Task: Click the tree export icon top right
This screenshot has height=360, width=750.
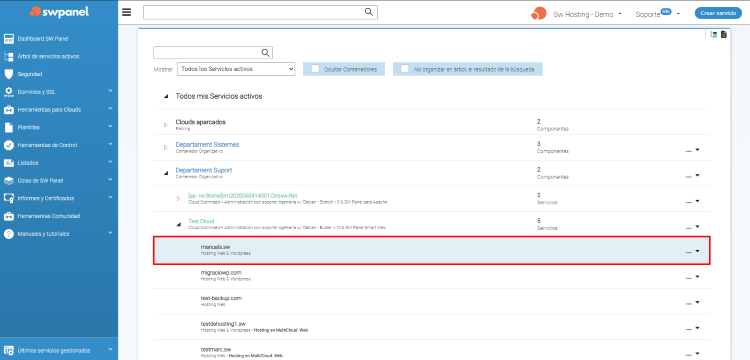Action: click(714, 34)
